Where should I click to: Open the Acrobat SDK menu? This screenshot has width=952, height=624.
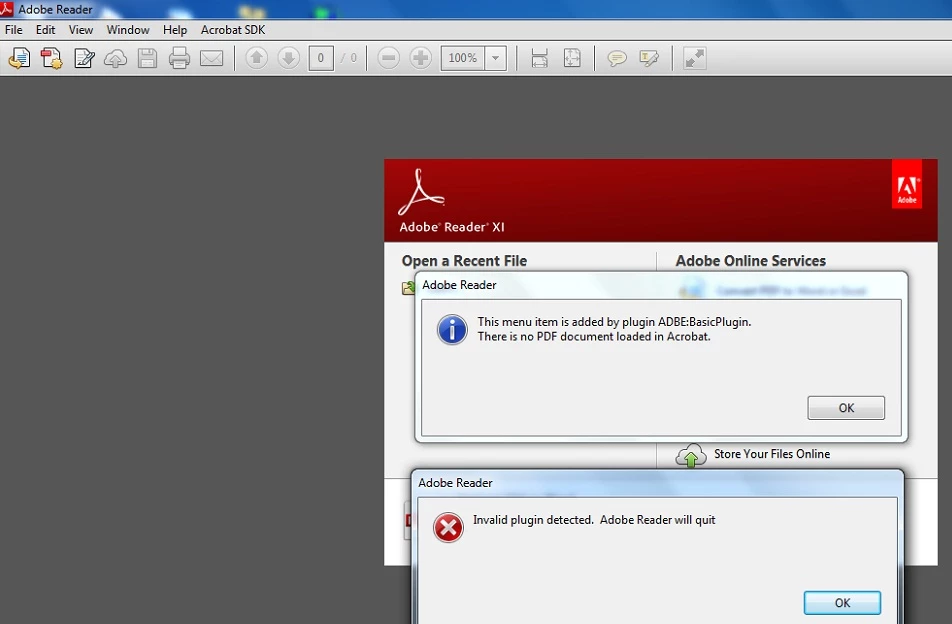233,30
